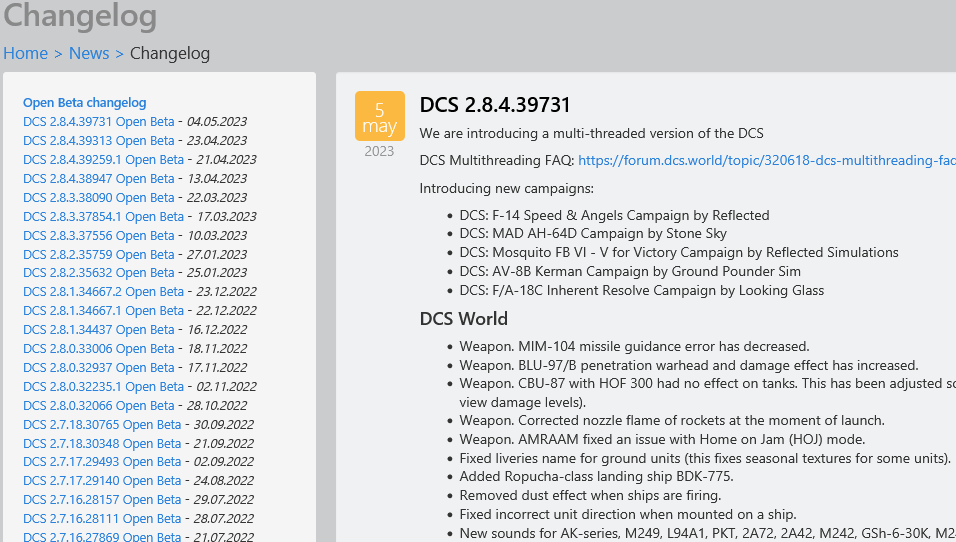Open DCS 2.7.16.28157 Open Beta changelog
956x542 pixels.
coord(102,499)
